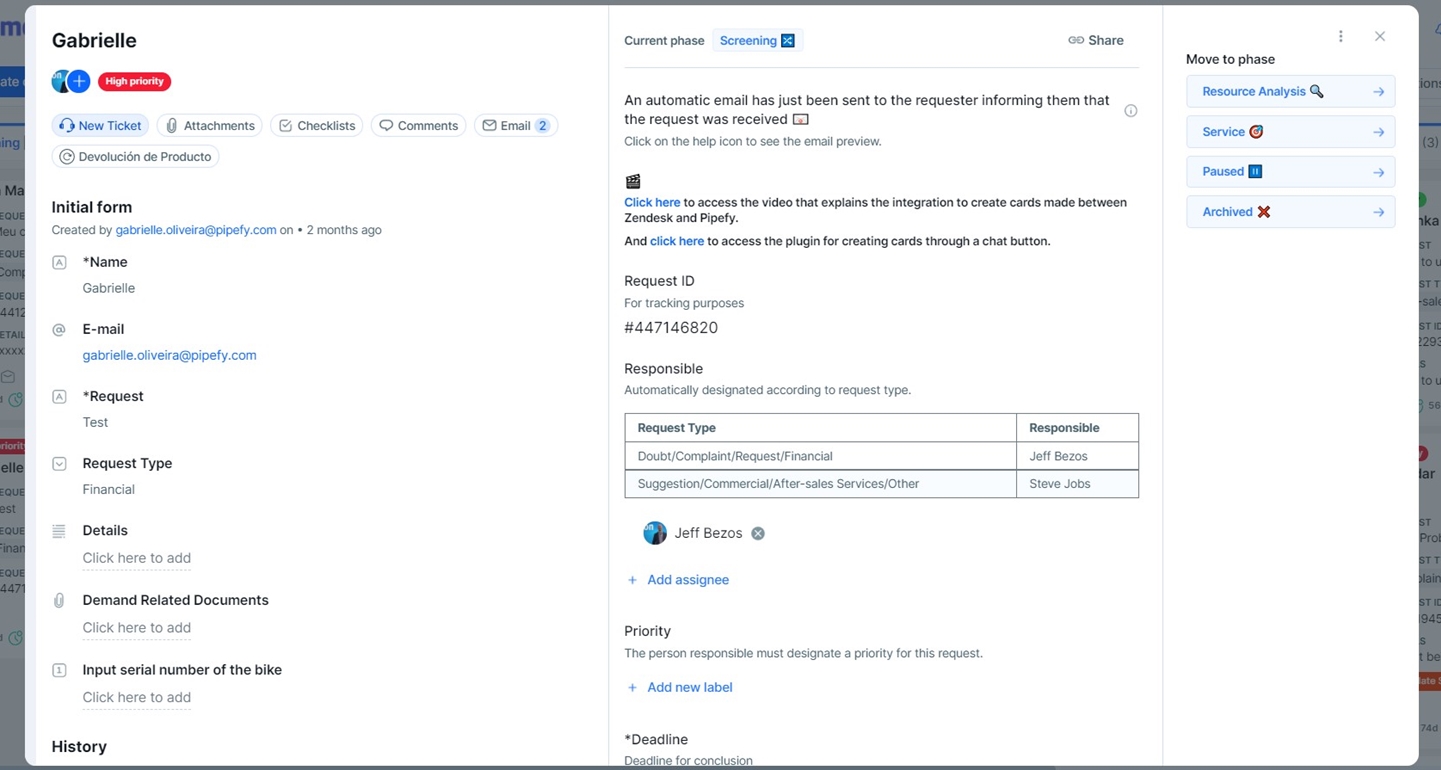Open the Email tab with 2 messages
The height and width of the screenshot is (770, 1441).
pos(515,126)
